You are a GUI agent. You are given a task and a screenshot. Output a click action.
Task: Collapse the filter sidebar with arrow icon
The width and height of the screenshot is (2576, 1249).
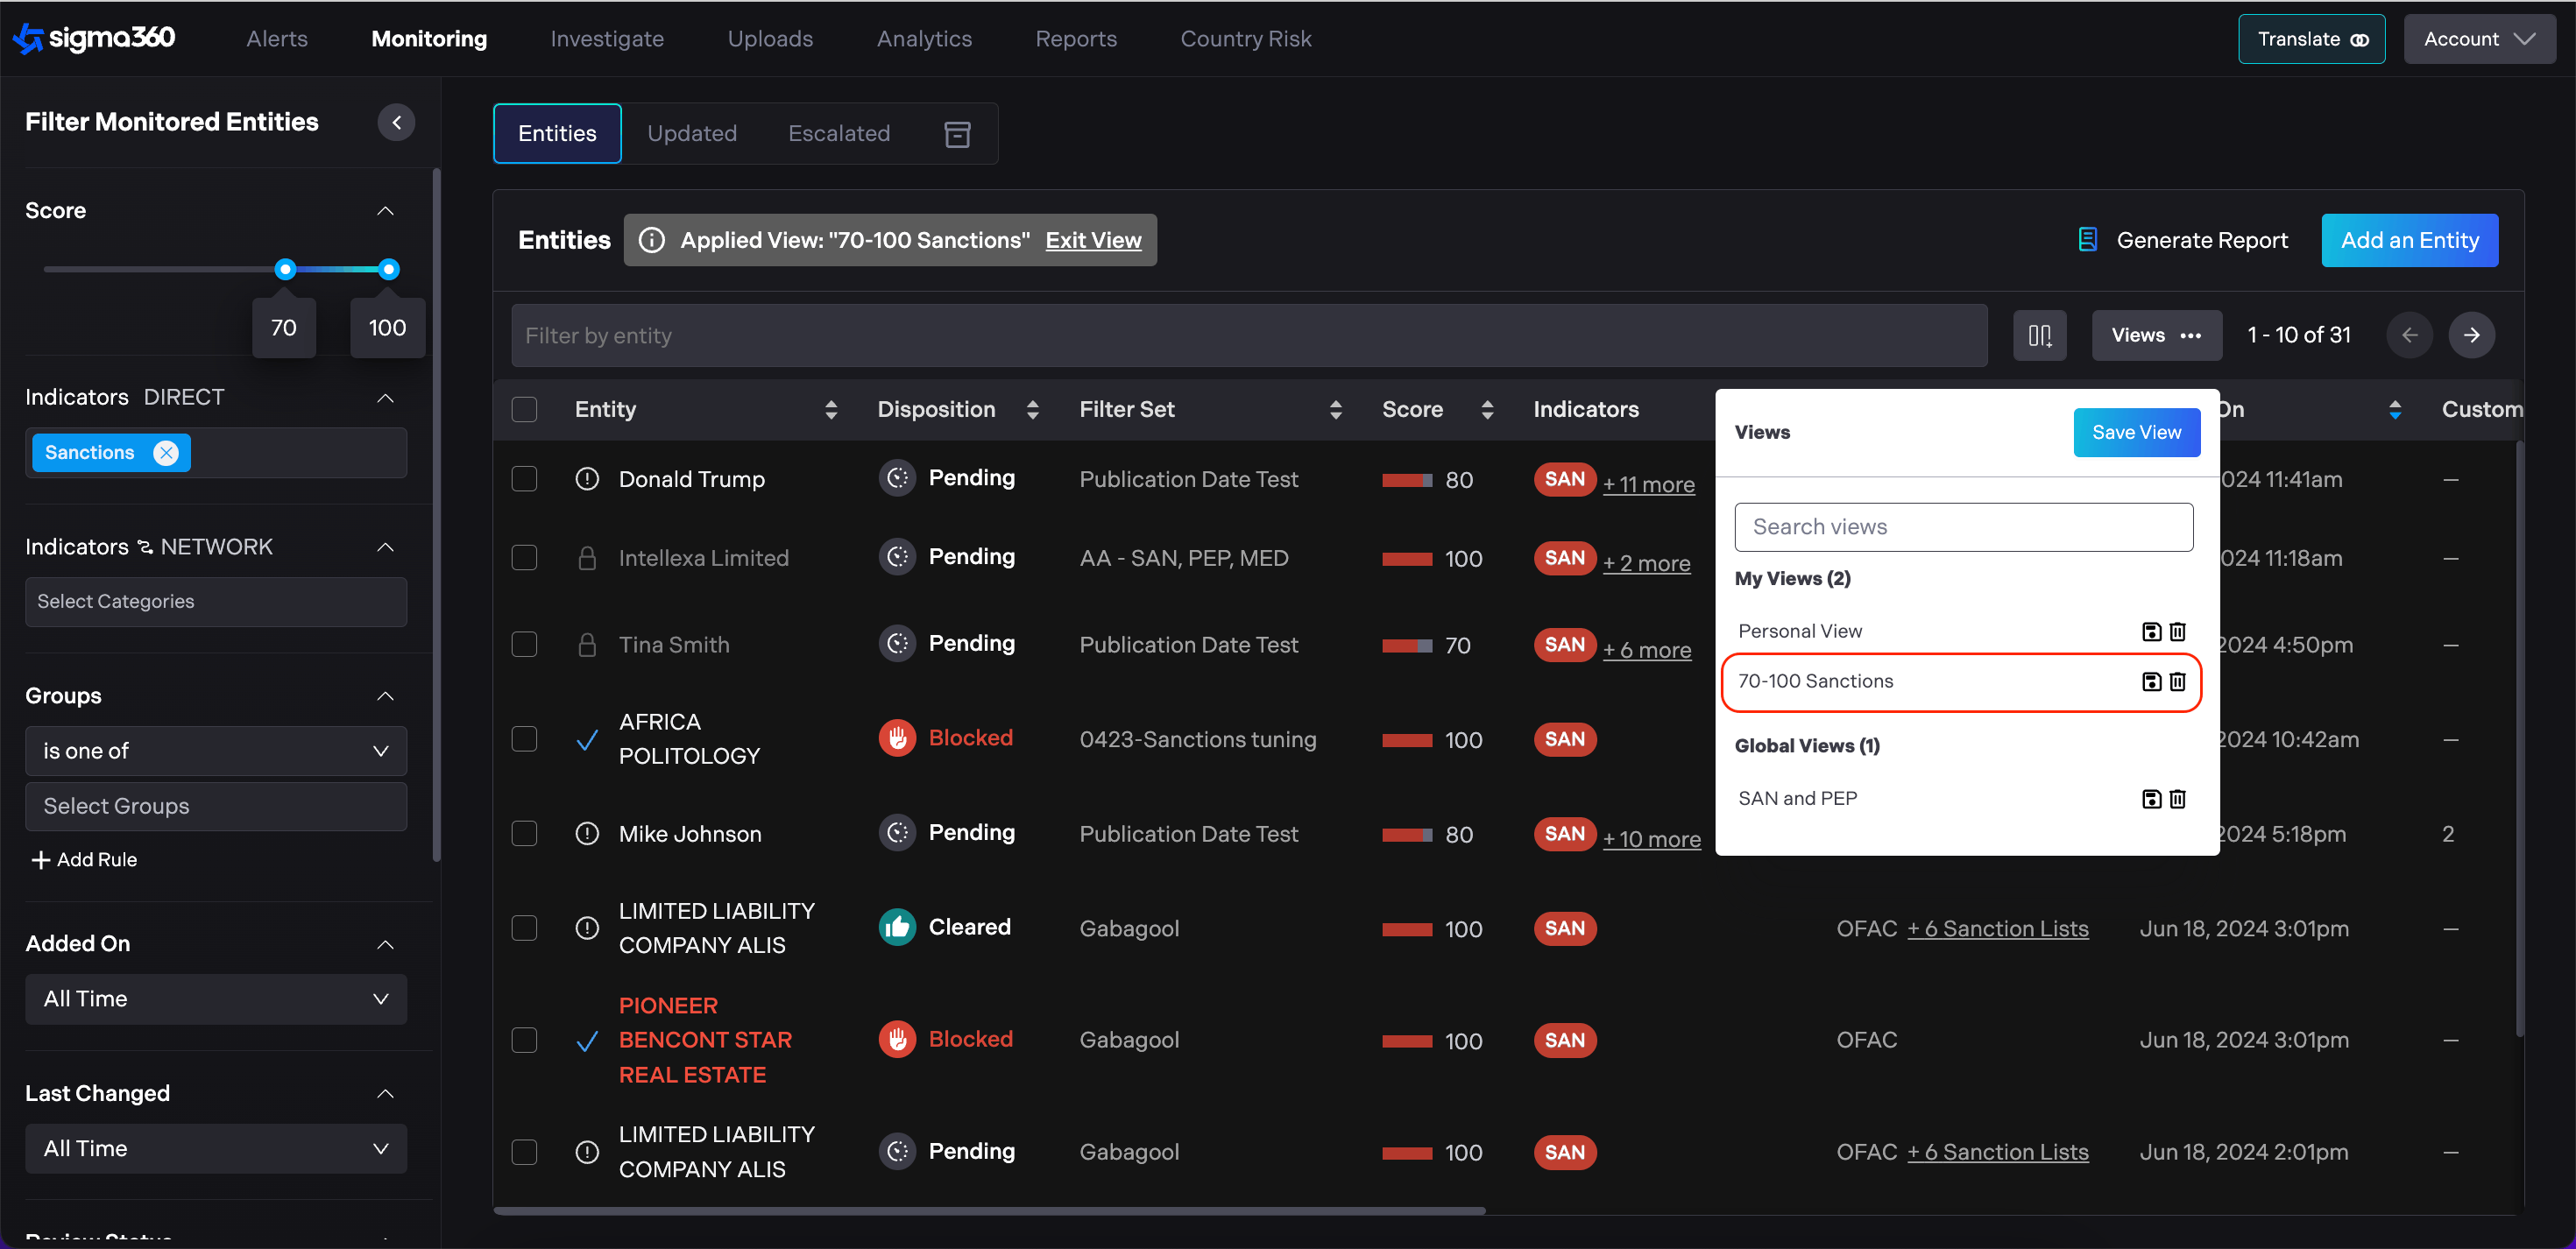(396, 122)
